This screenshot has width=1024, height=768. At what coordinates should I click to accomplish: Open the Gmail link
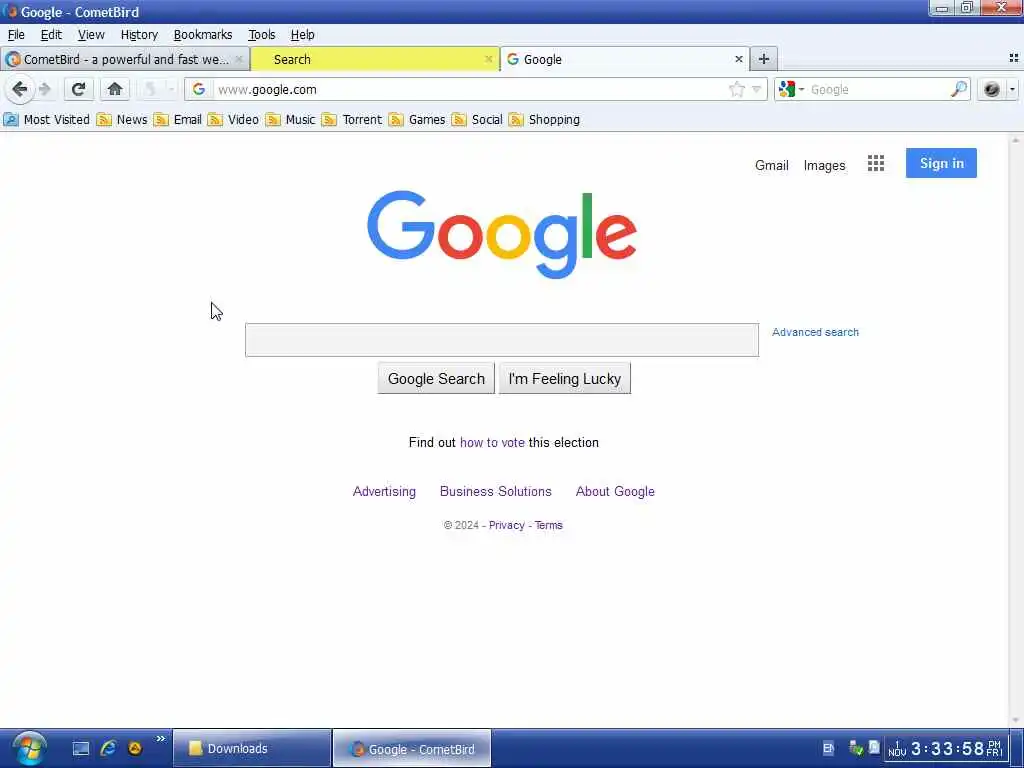coord(771,165)
